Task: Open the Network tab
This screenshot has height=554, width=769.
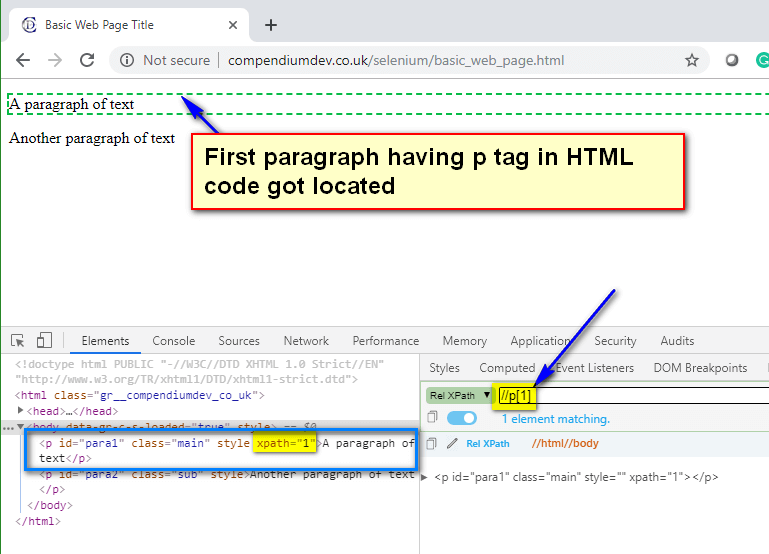Action: (306, 341)
